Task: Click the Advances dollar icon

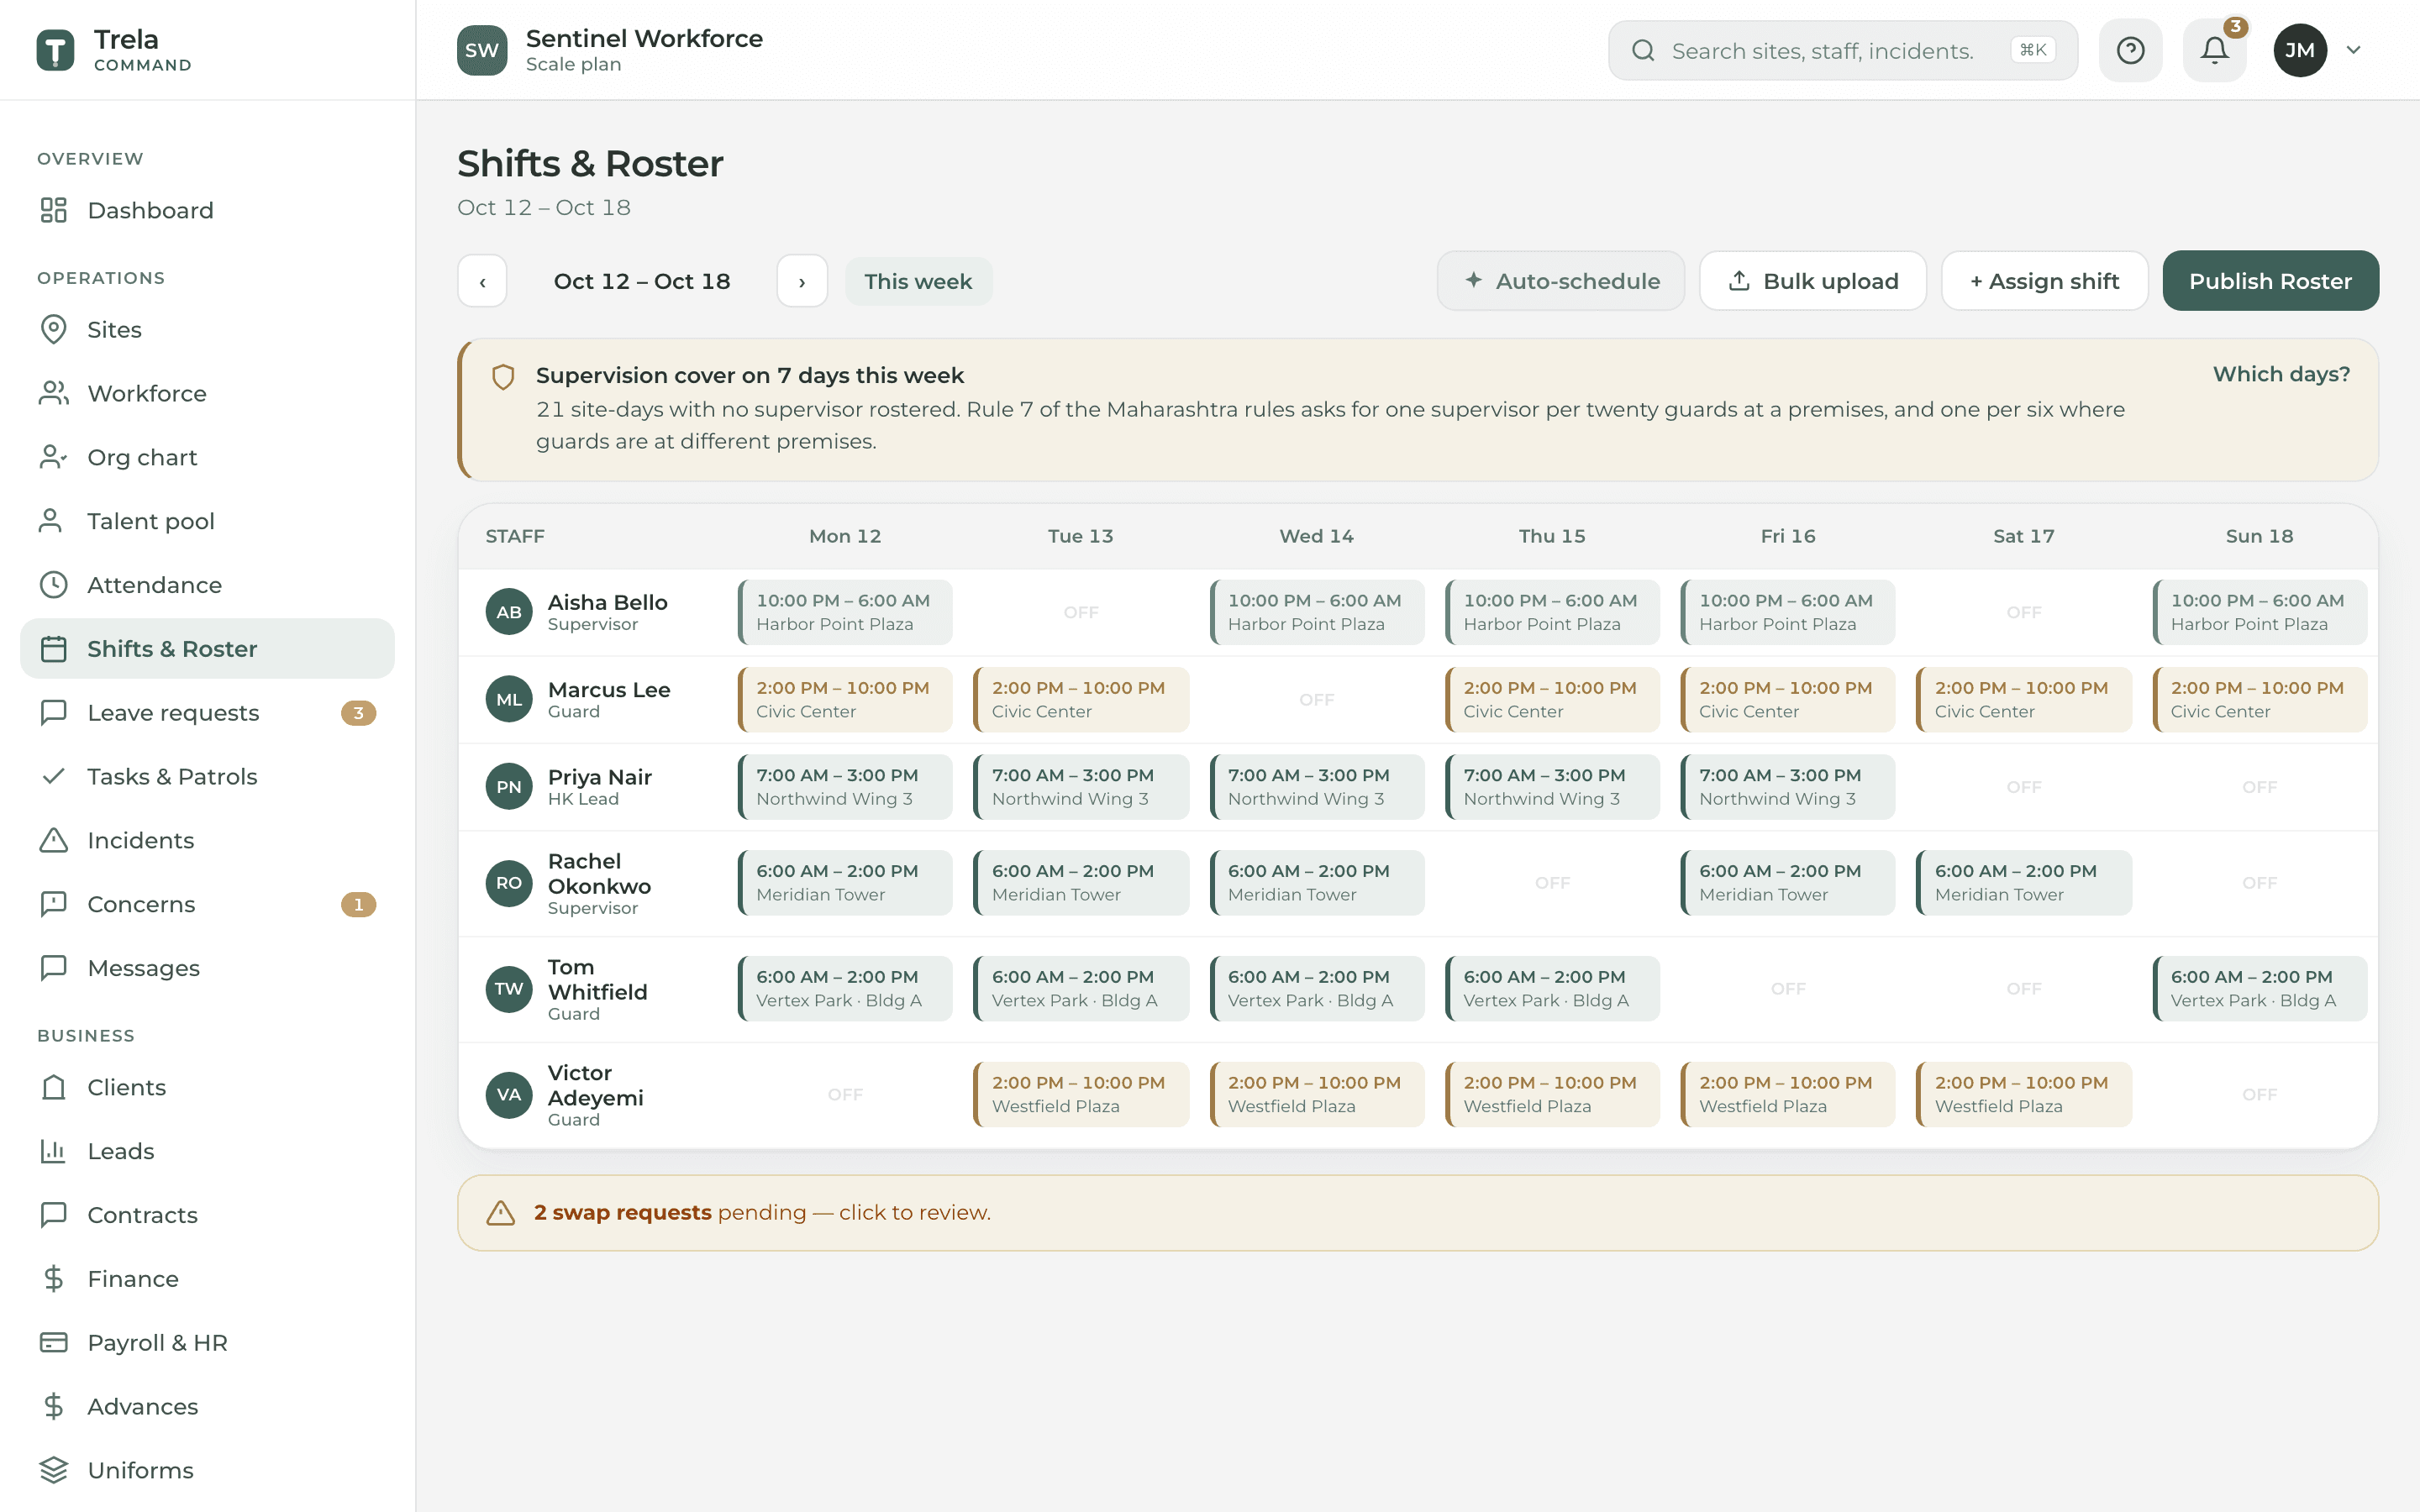Action: [53, 1407]
